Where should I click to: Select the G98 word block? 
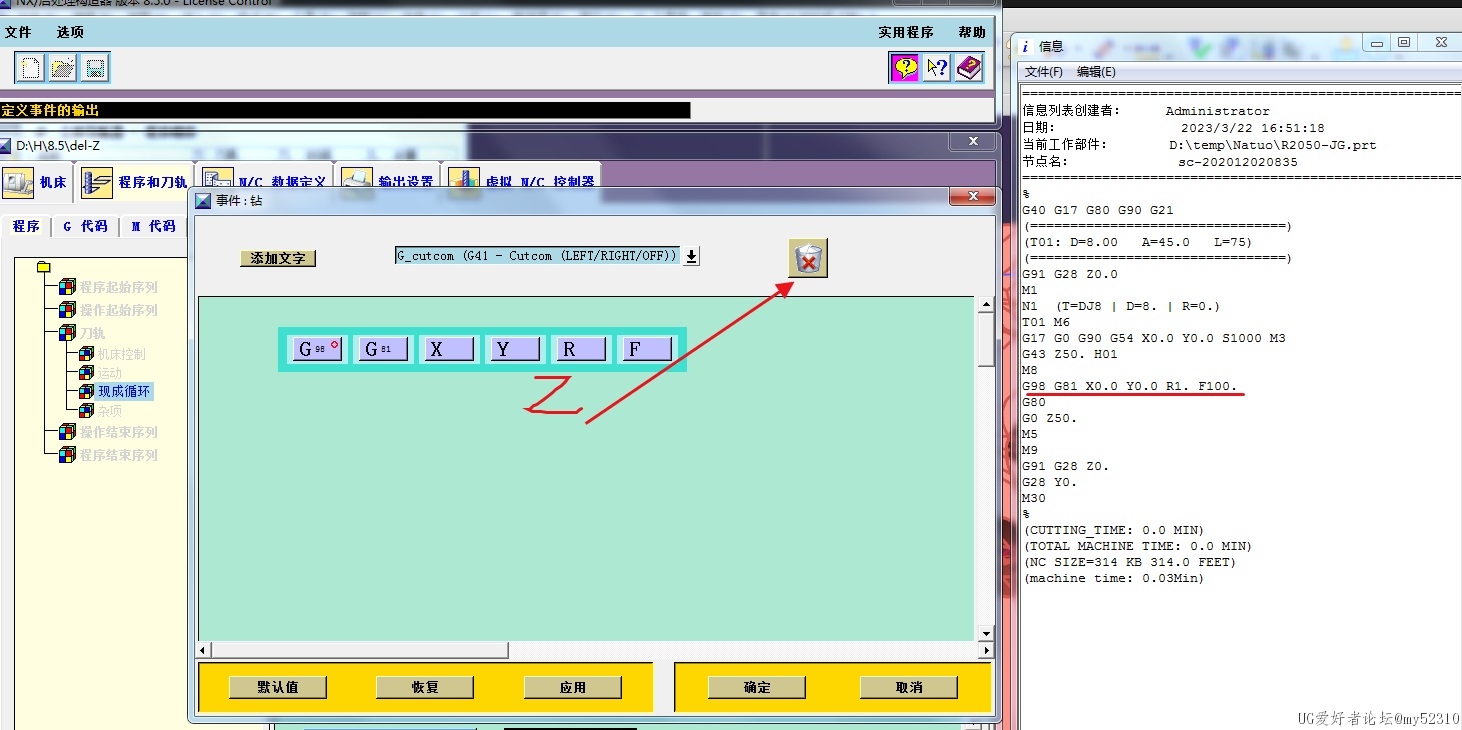[318, 349]
